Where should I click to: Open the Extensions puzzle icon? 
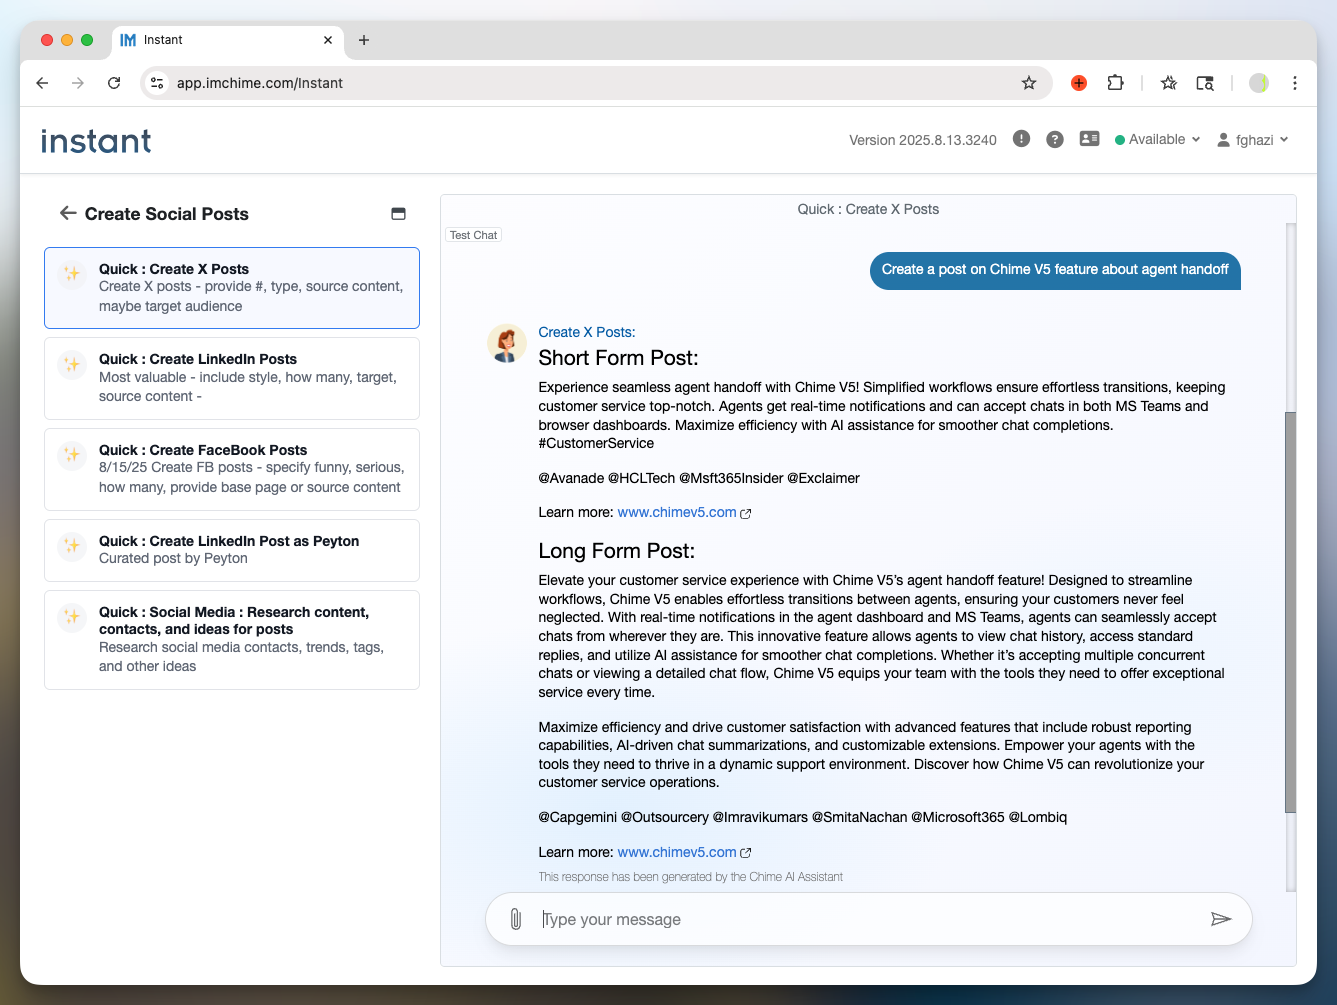pyautogui.click(x=1116, y=83)
